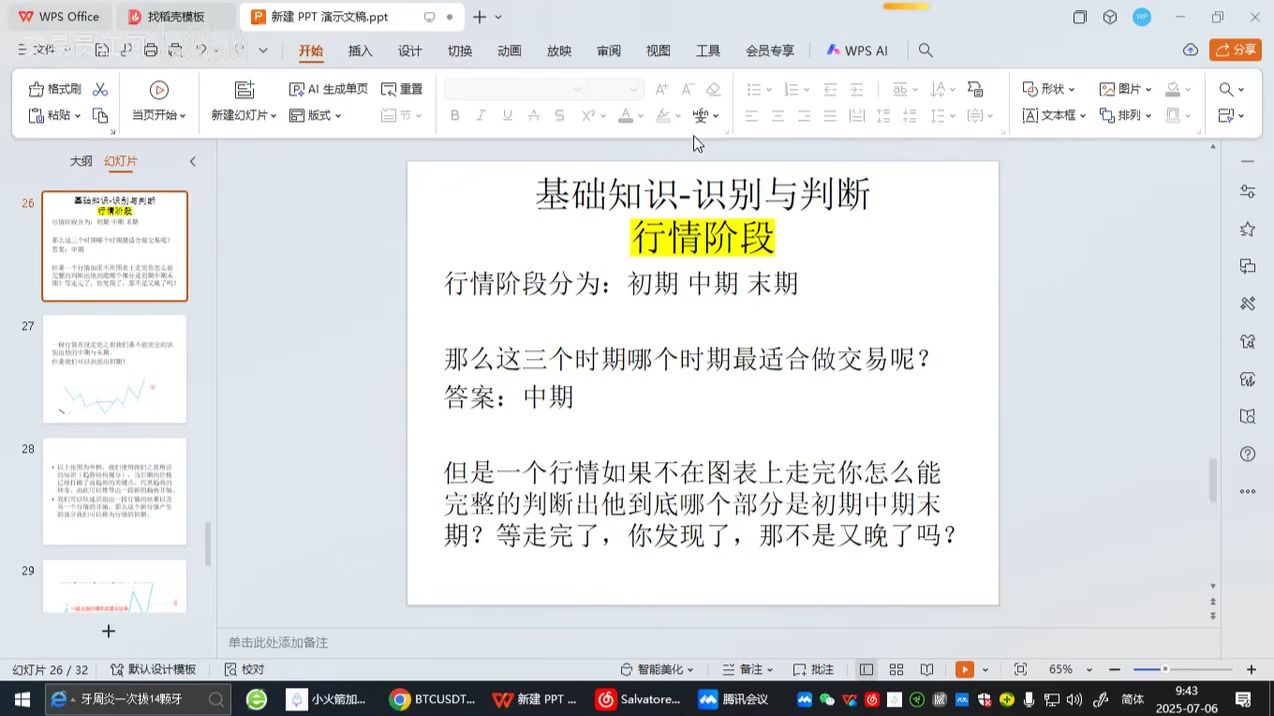Open the 会员专享 tab
This screenshot has width=1274, height=716.
(x=770, y=51)
